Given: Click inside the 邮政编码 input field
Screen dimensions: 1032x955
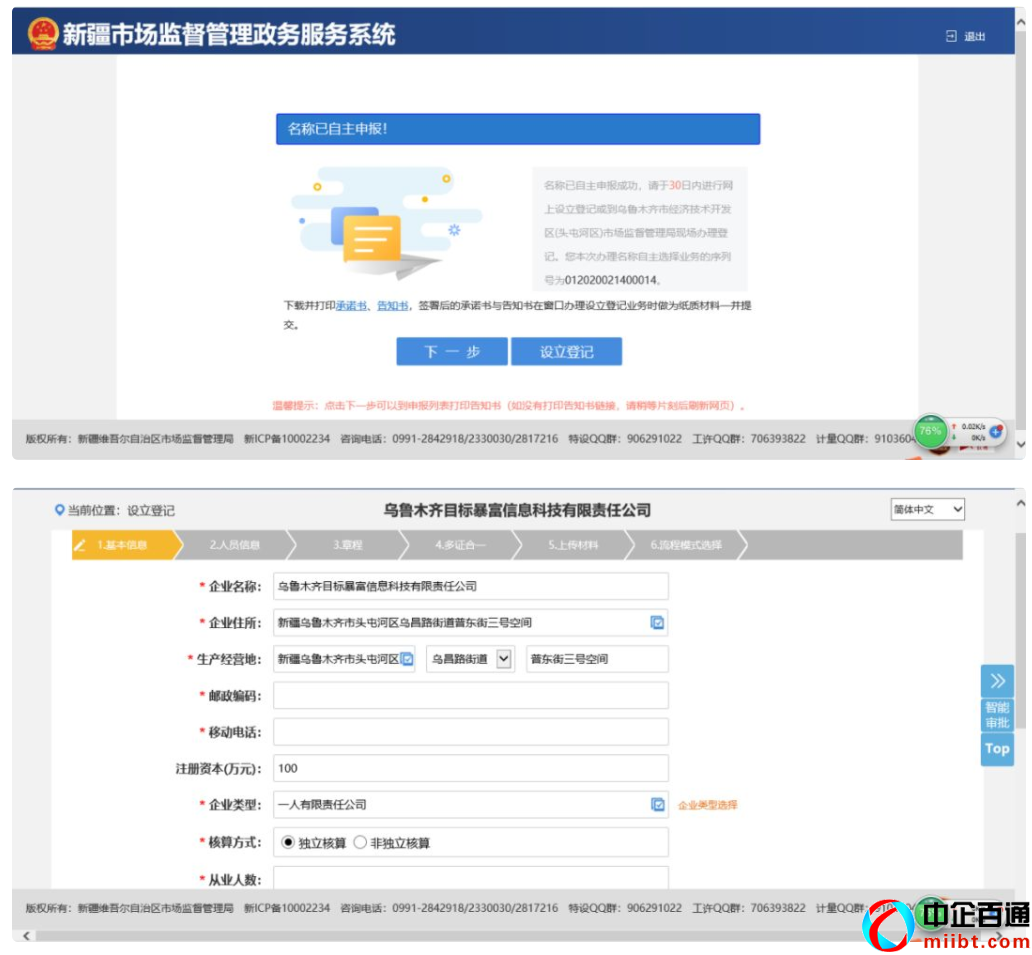Looking at the screenshot, I should pyautogui.click(x=470, y=695).
